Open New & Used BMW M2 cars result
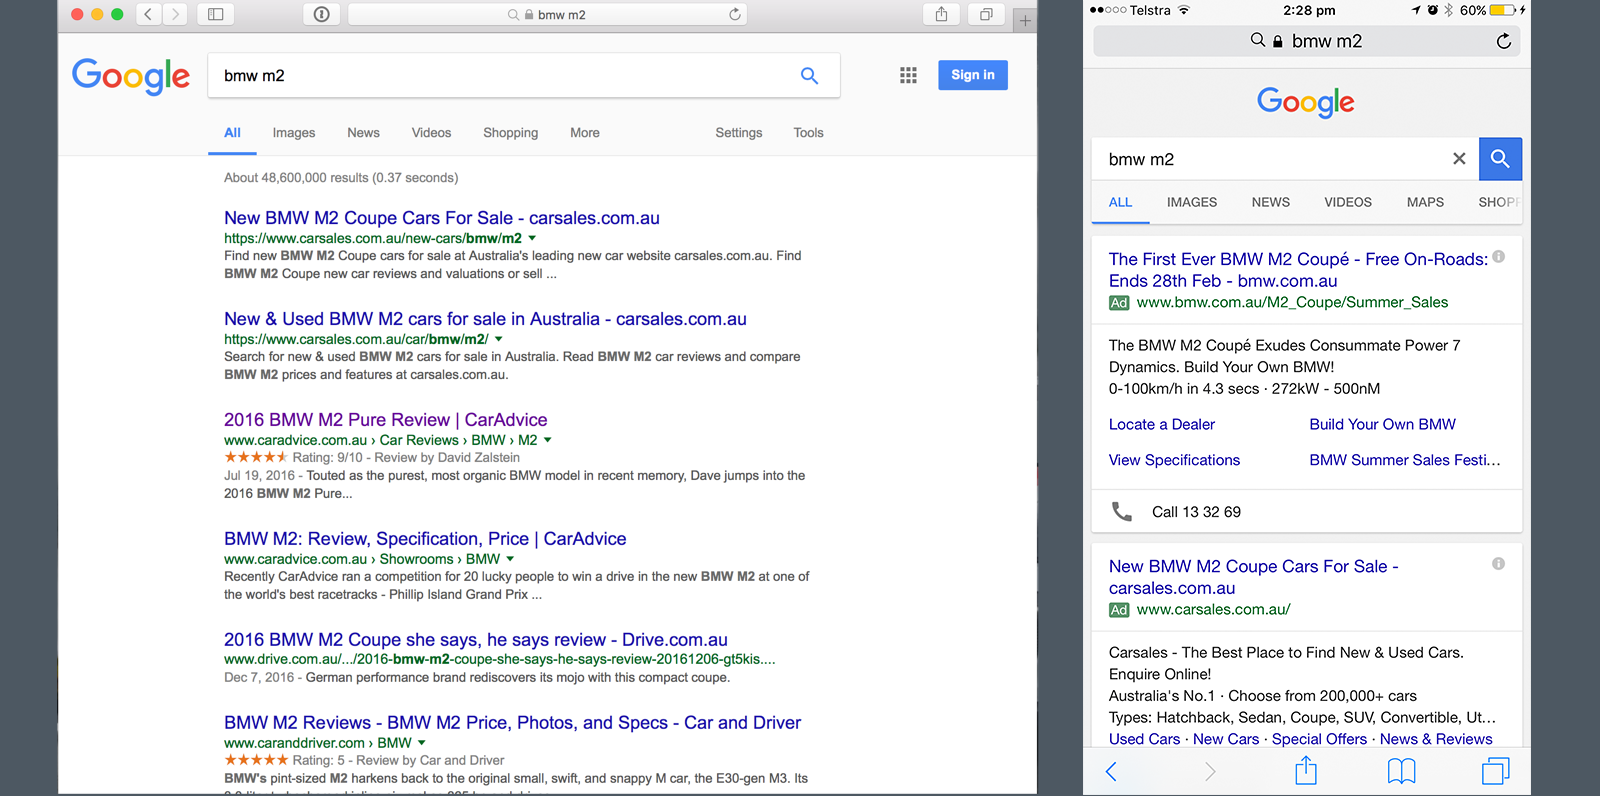The width and height of the screenshot is (1600, 796). 485,319
